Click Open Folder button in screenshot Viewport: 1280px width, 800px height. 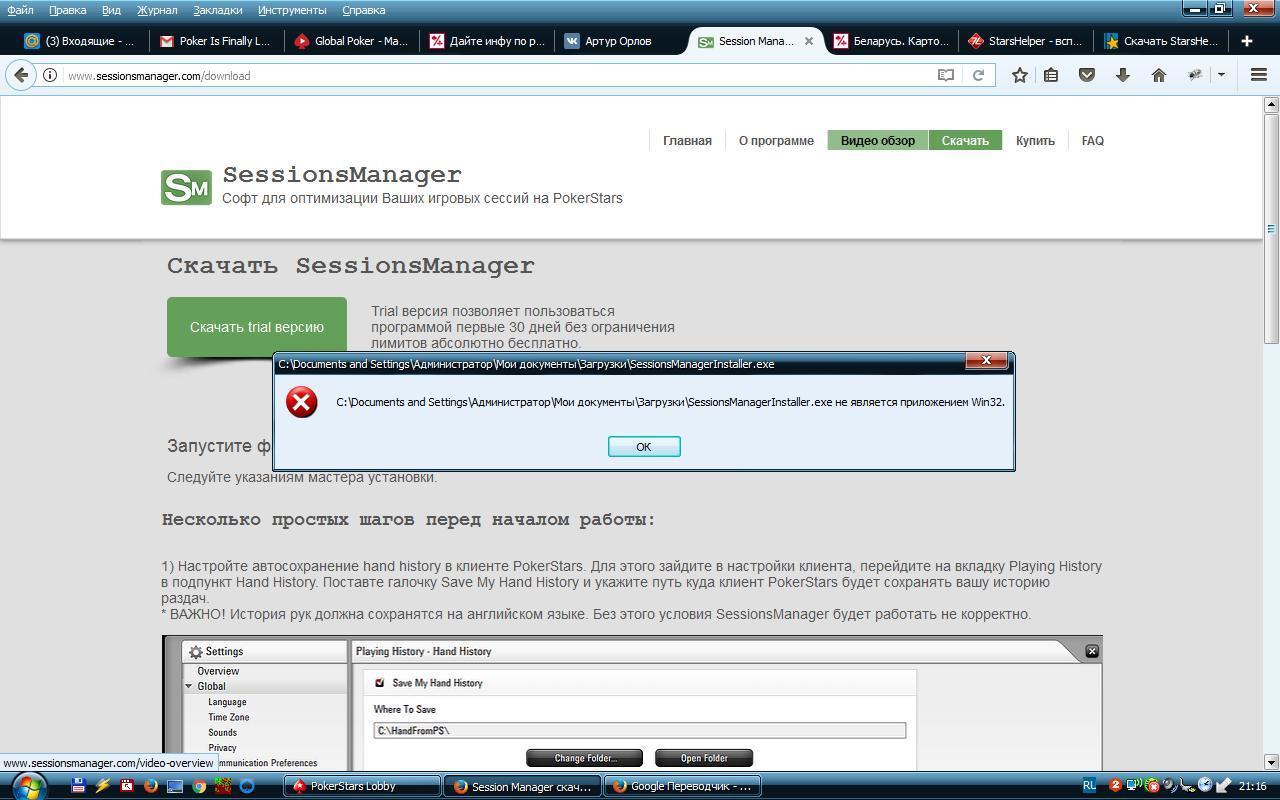point(704,758)
